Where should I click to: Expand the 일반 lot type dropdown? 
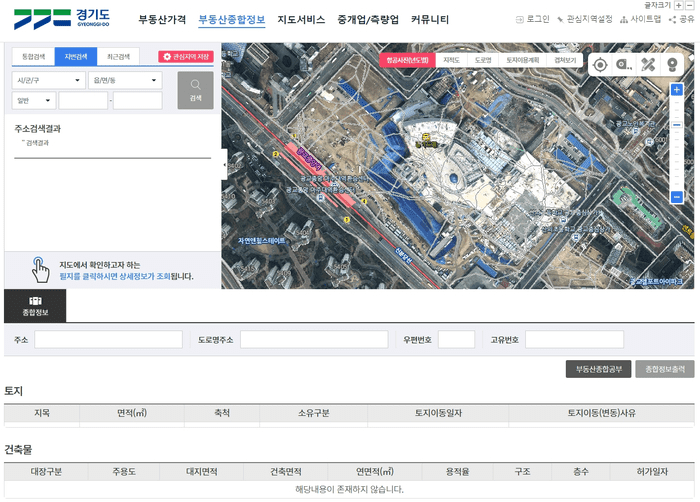click(34, 100)
